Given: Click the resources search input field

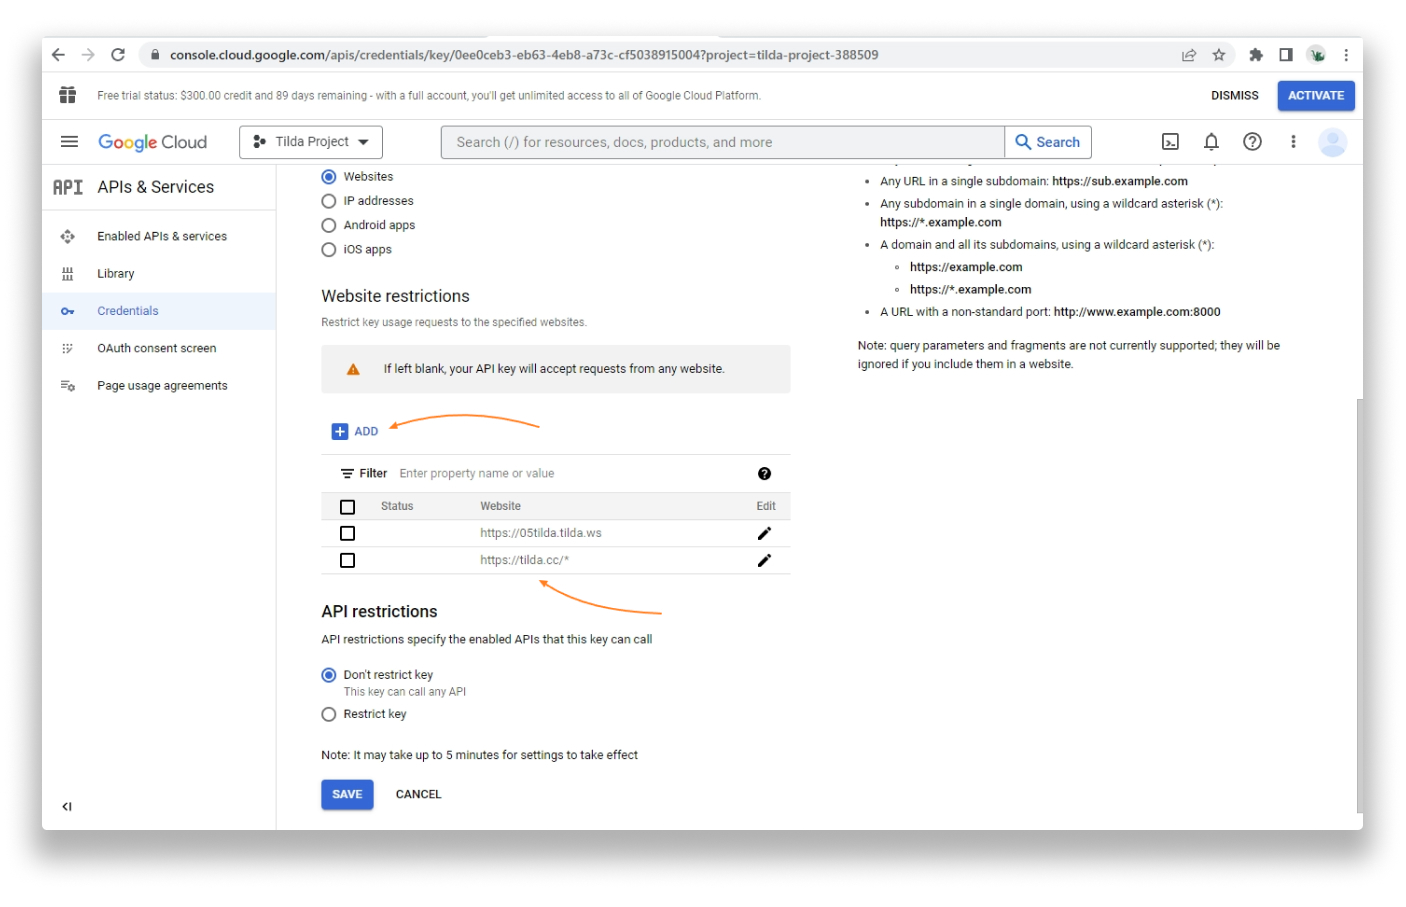Looking at the screenshot, I should pos(723,142).
